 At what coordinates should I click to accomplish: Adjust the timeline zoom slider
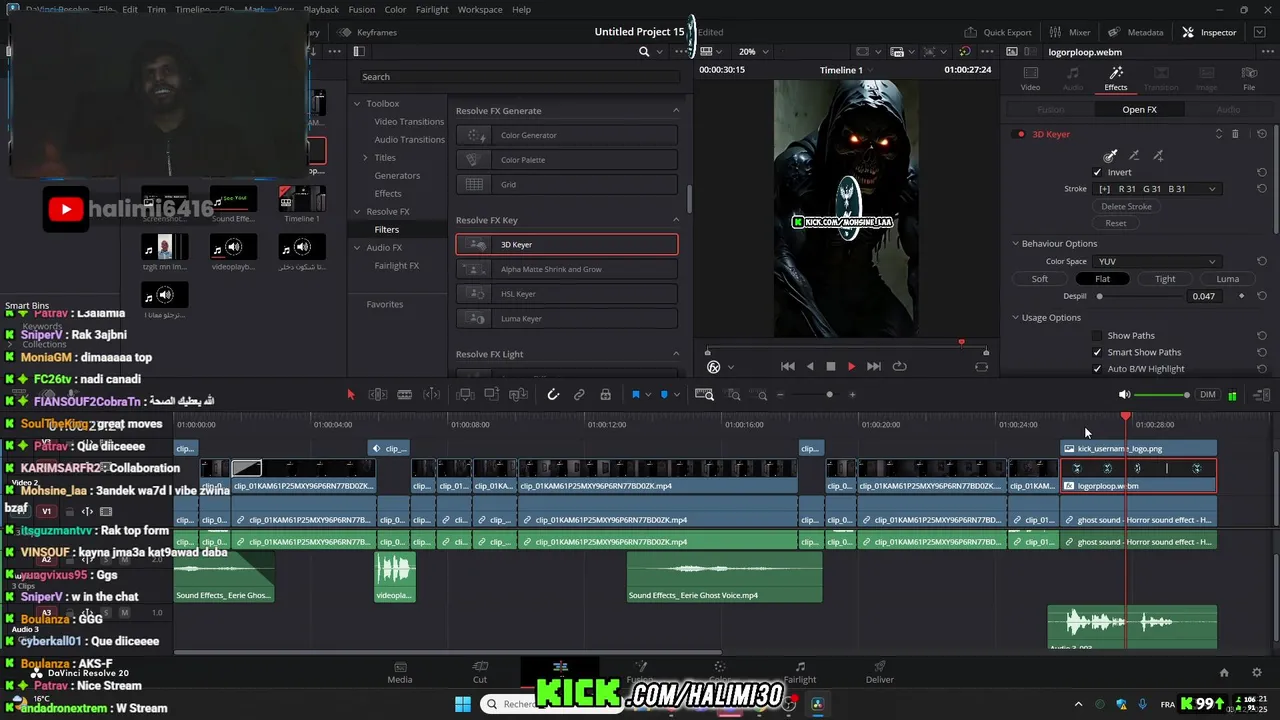pyautogui.click(x=829, y=395)
